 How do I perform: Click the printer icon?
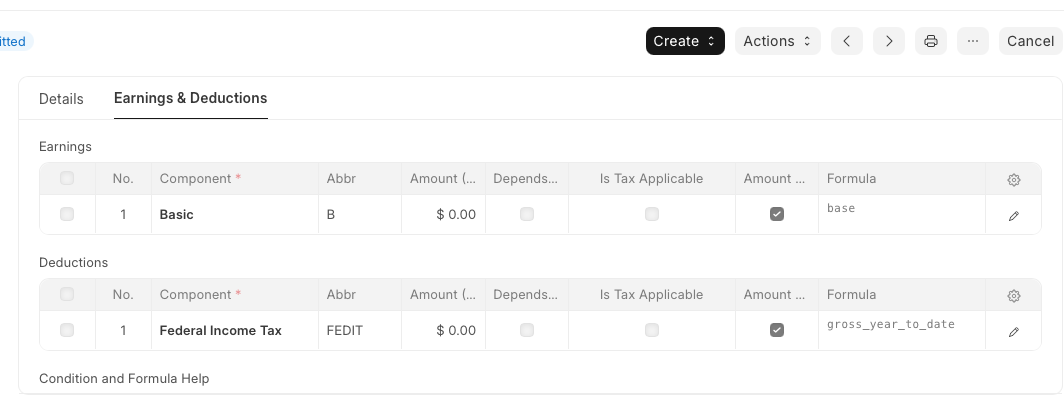[x=930, y=41]
